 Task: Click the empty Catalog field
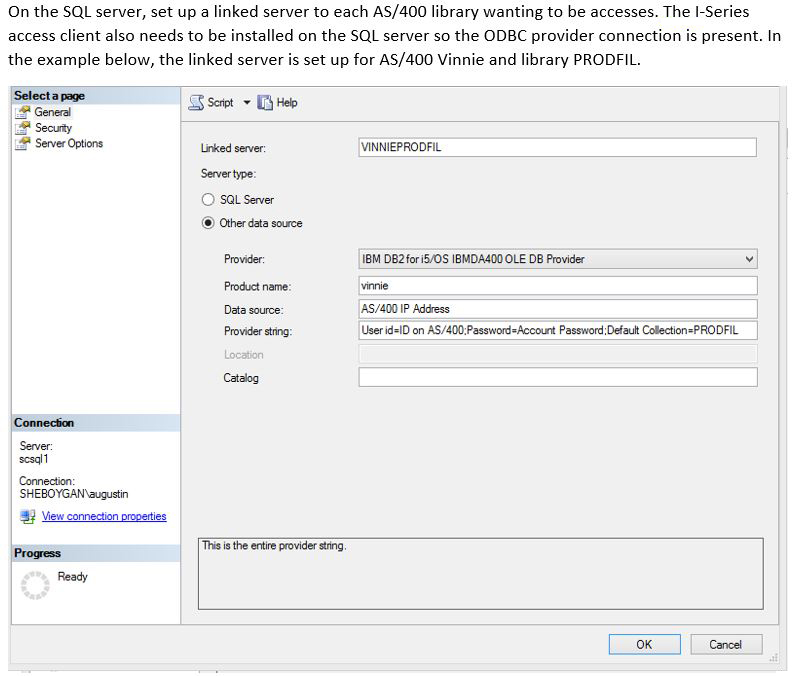click(x=556, y=378)
